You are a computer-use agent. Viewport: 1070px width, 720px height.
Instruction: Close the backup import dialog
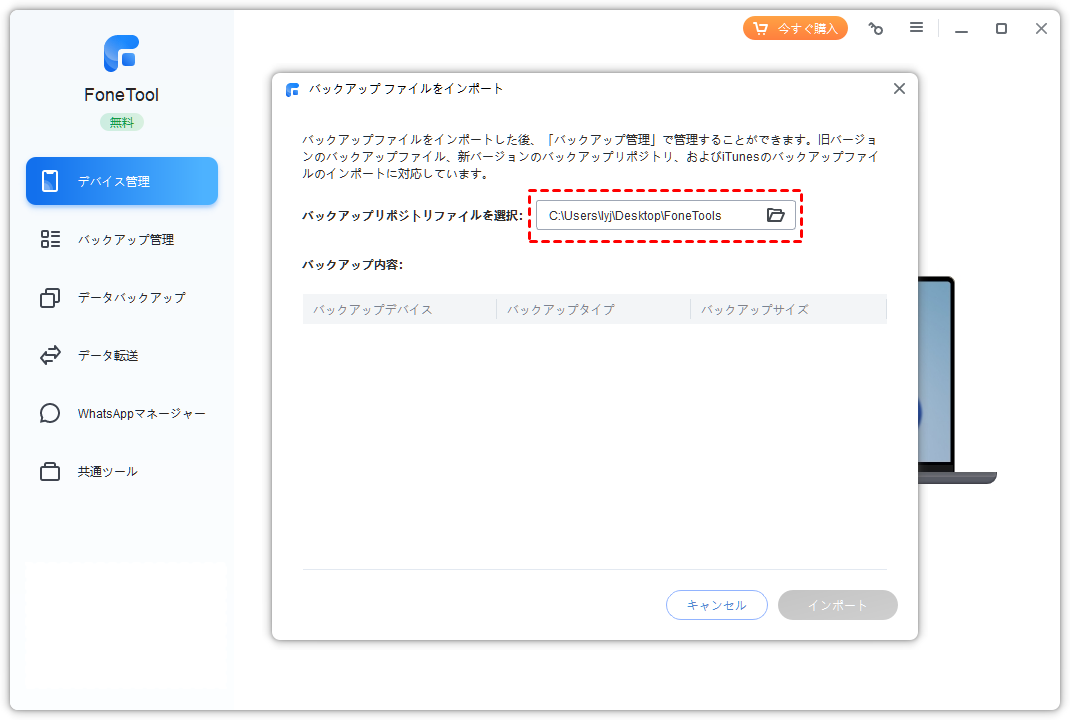point(899,89)
